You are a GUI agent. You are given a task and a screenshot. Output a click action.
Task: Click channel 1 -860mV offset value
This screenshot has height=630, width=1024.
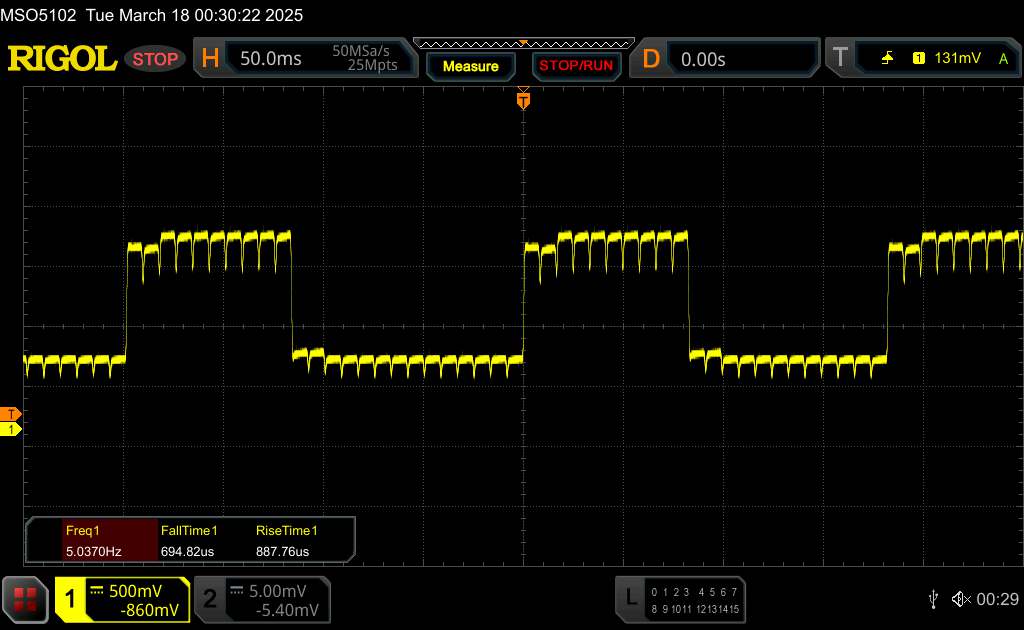coord(150,610)
